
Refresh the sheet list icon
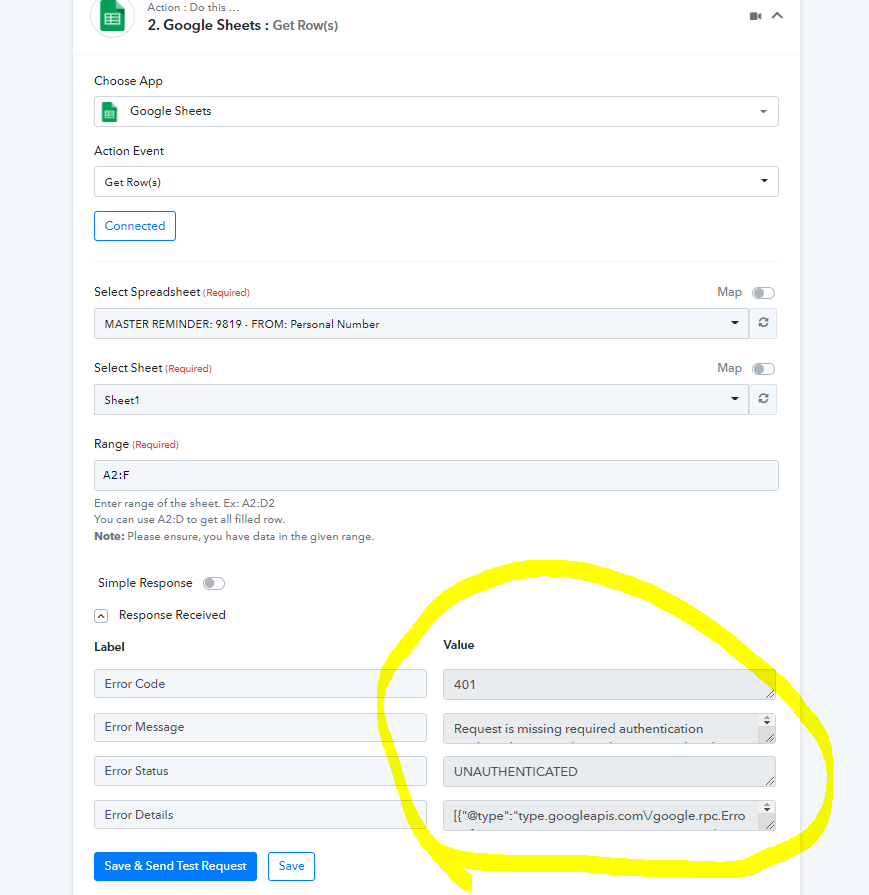763,398
